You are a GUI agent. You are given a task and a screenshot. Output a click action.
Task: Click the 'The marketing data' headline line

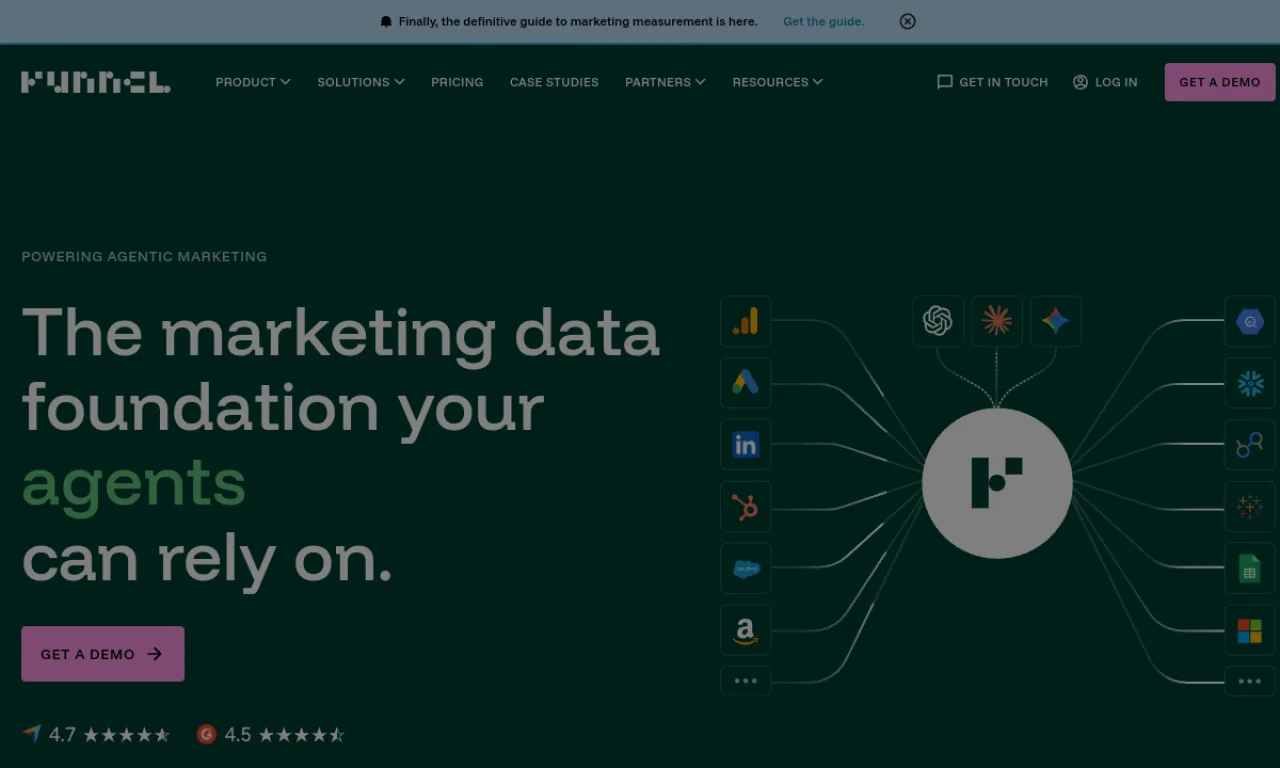click(x=341, y=332)
